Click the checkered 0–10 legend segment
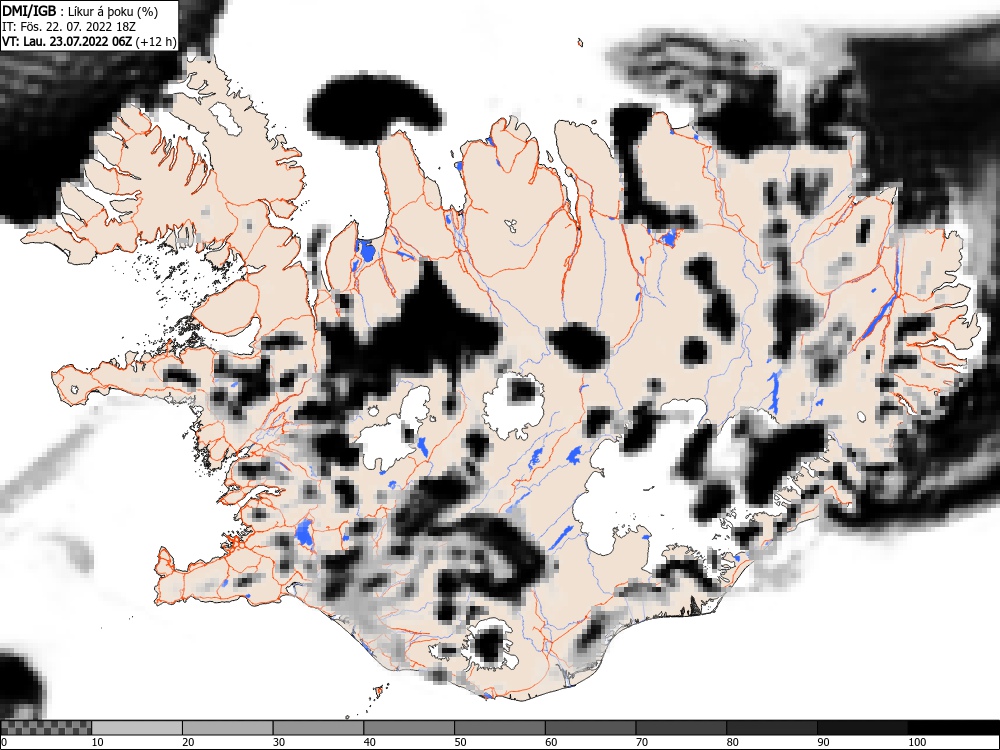The height and width of the screenshot is (750, 1000). (x=46, y=728)
